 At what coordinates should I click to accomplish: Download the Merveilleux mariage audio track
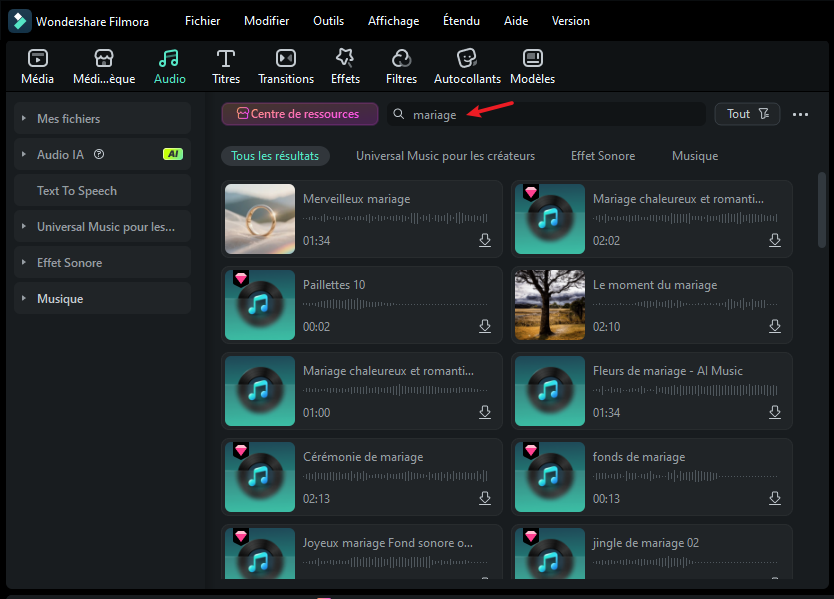(x=485, y=241)
